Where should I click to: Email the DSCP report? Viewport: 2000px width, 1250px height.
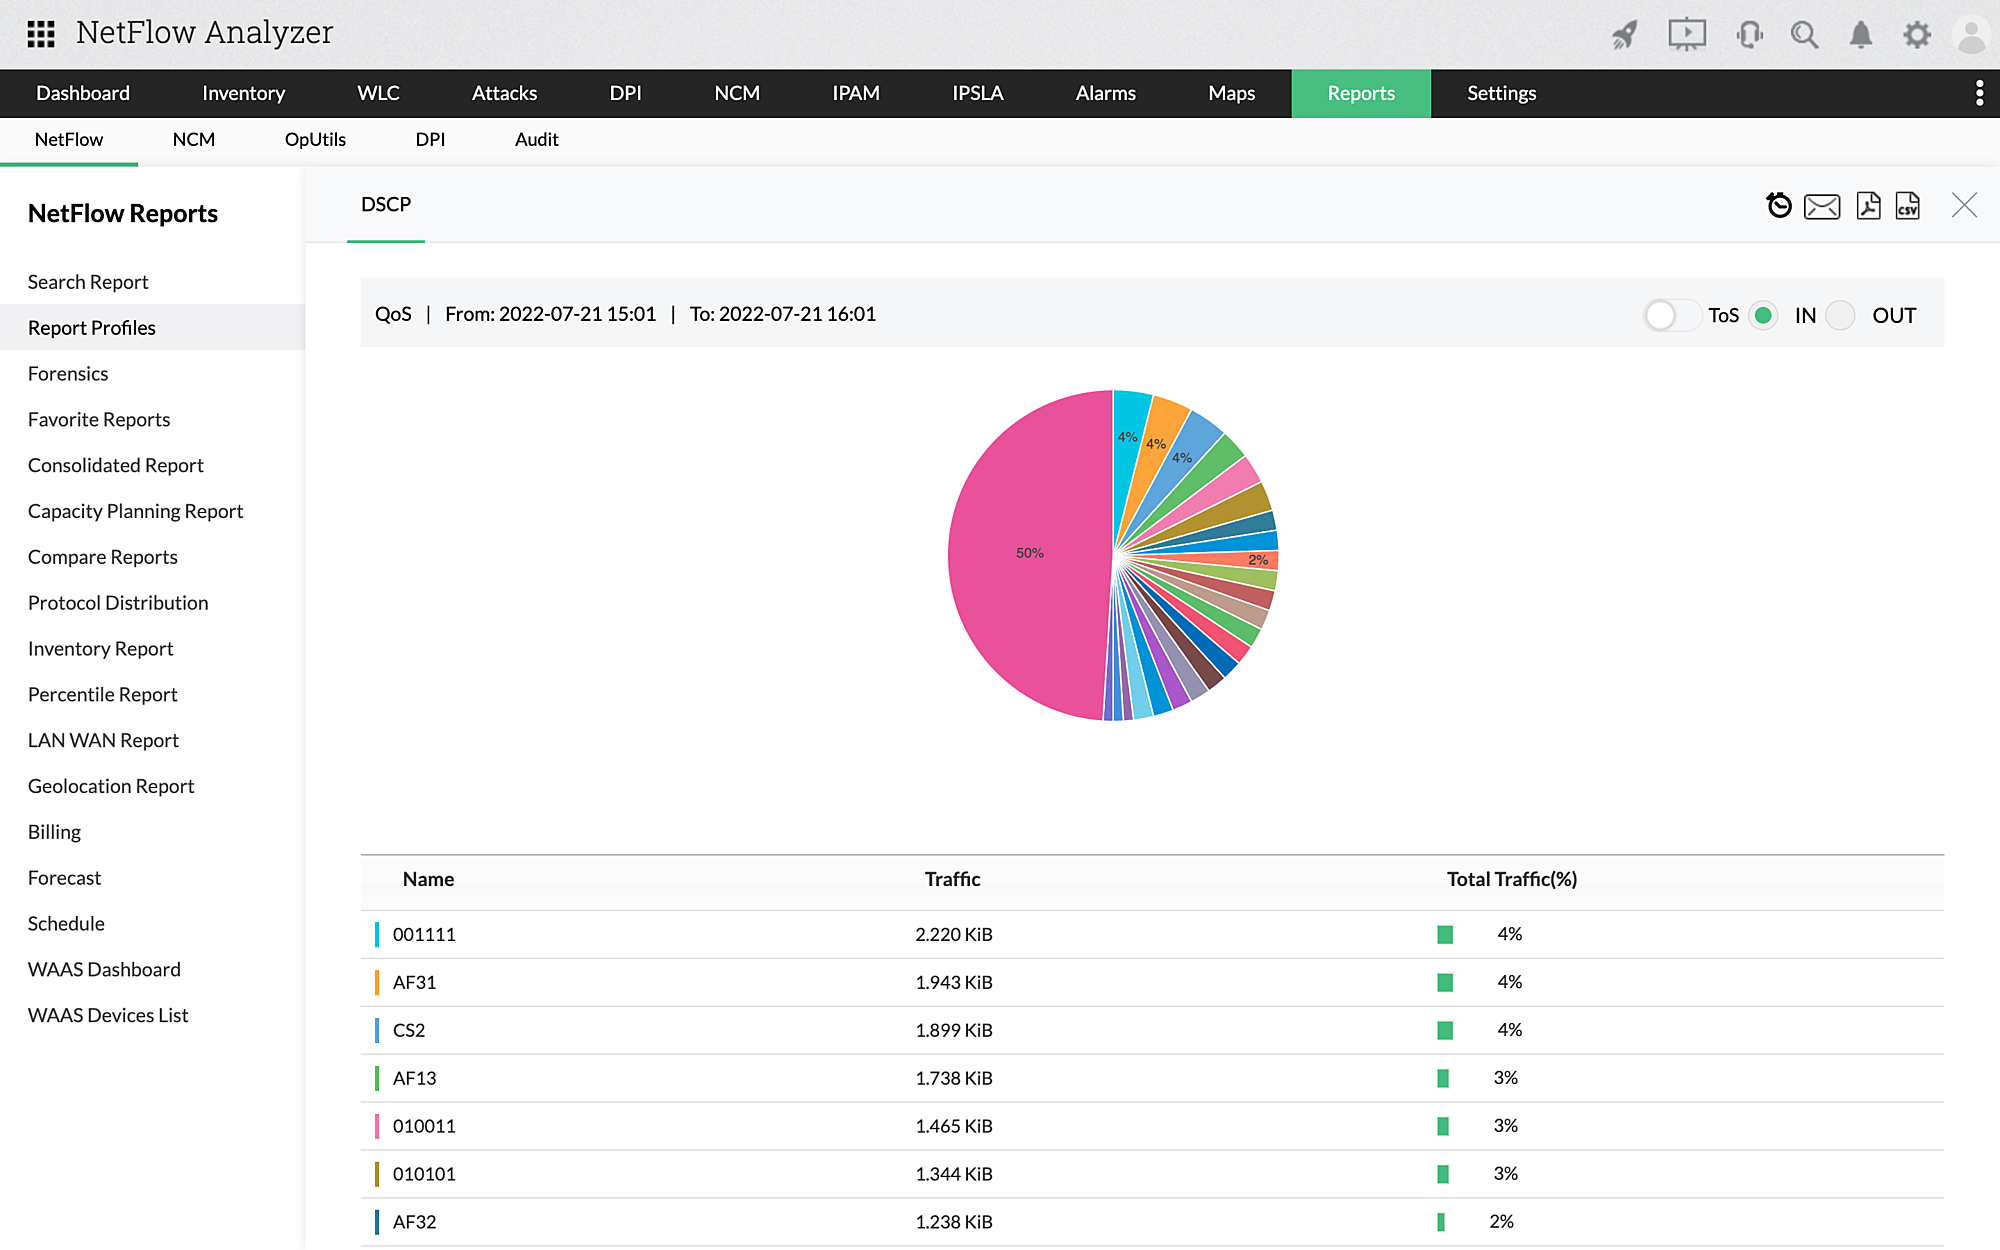click(1822, 206)
